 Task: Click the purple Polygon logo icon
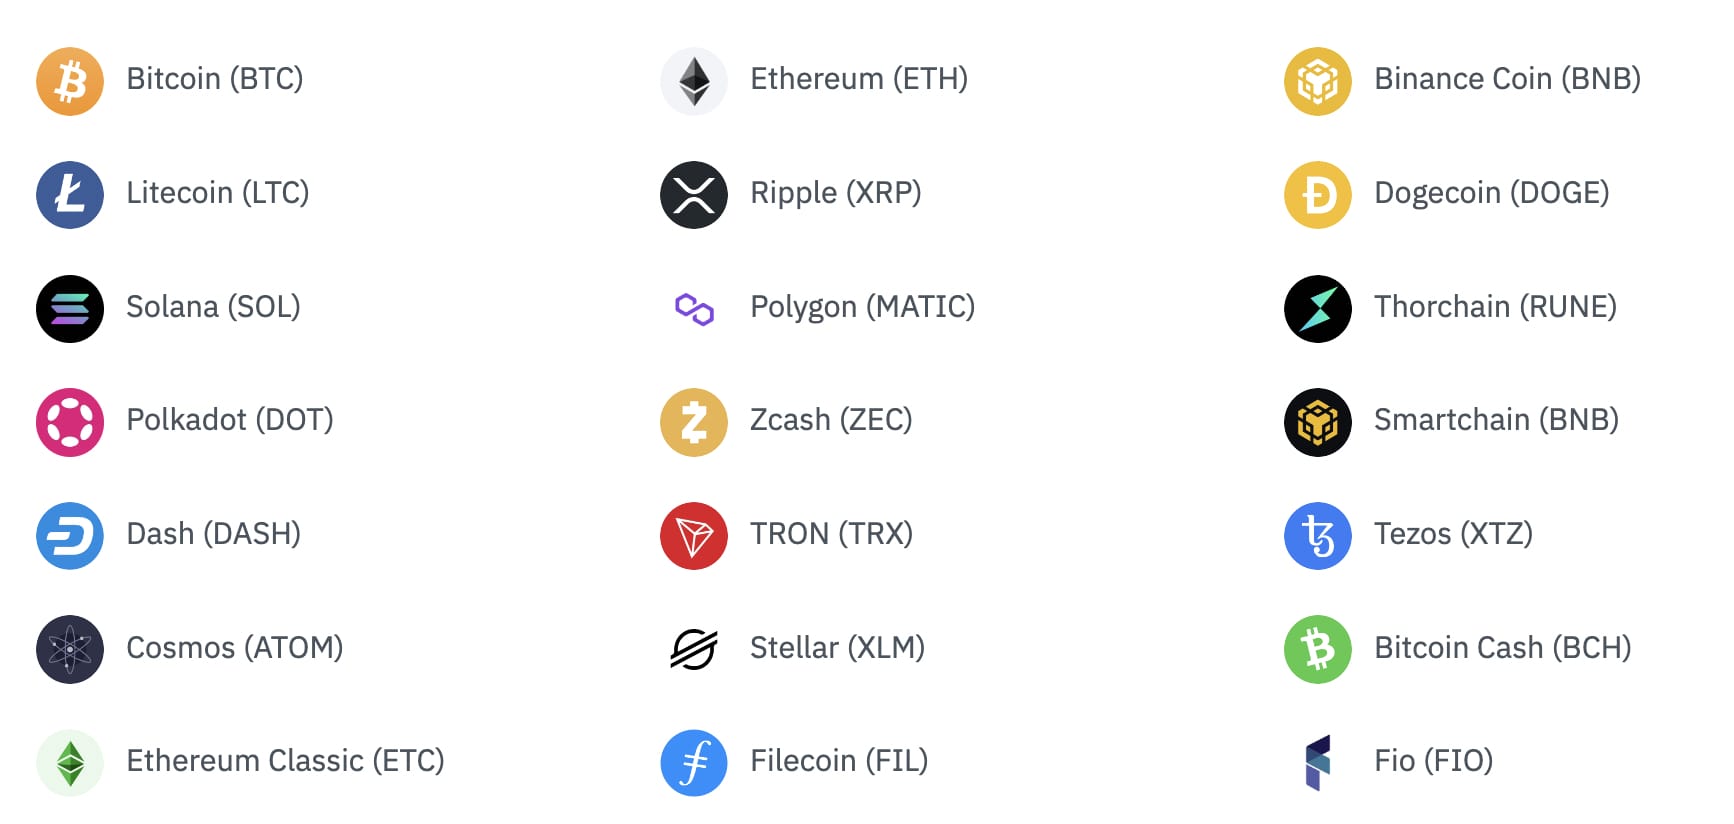(694, 309)
